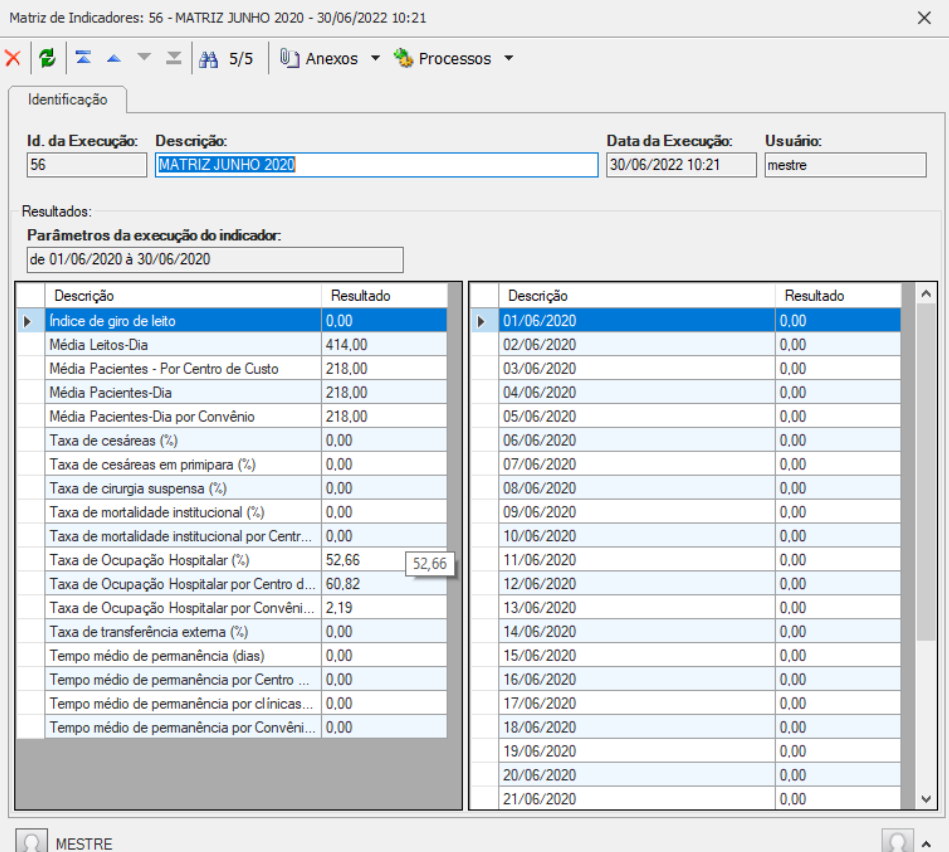Click the Anexos paperclip icon

289,58
